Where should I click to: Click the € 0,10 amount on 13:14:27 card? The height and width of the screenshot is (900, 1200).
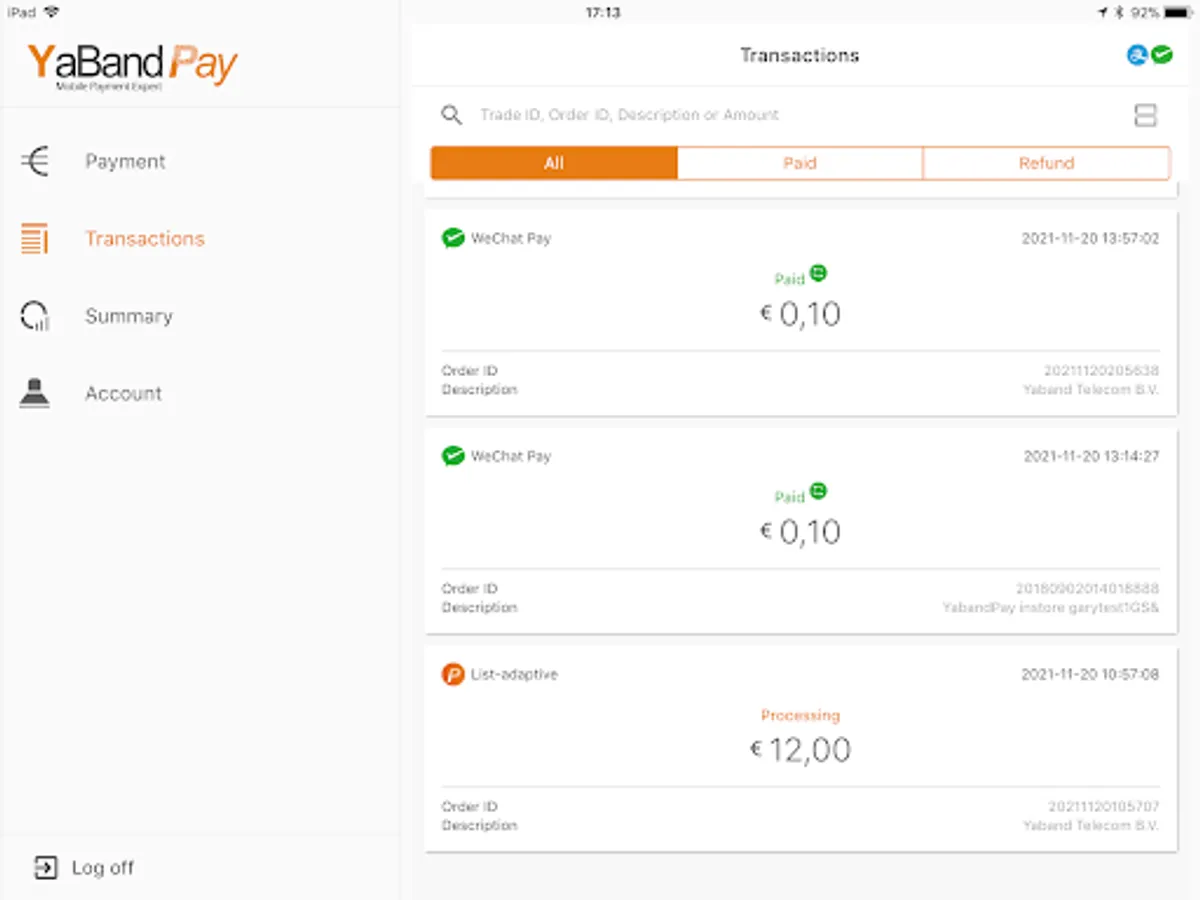pos(800,532)
